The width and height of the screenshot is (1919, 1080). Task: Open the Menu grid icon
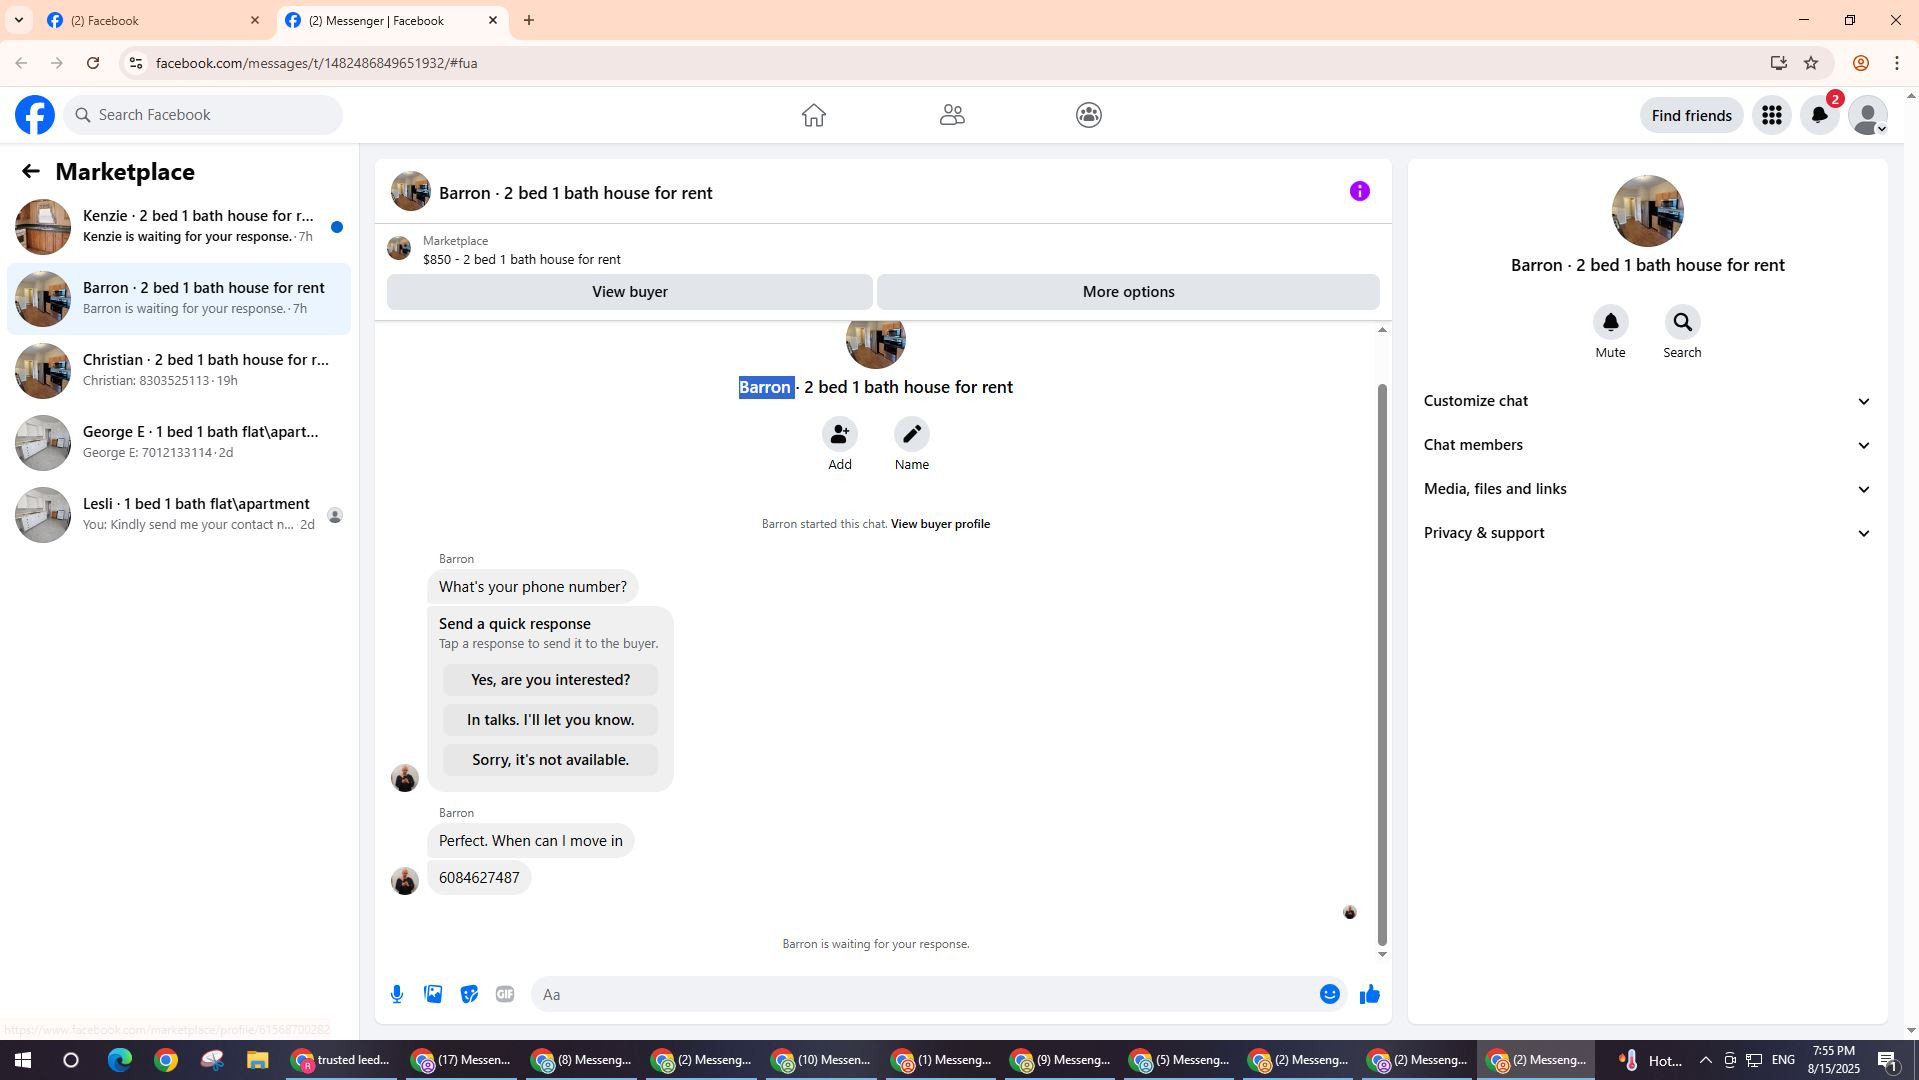[1771, 115]
